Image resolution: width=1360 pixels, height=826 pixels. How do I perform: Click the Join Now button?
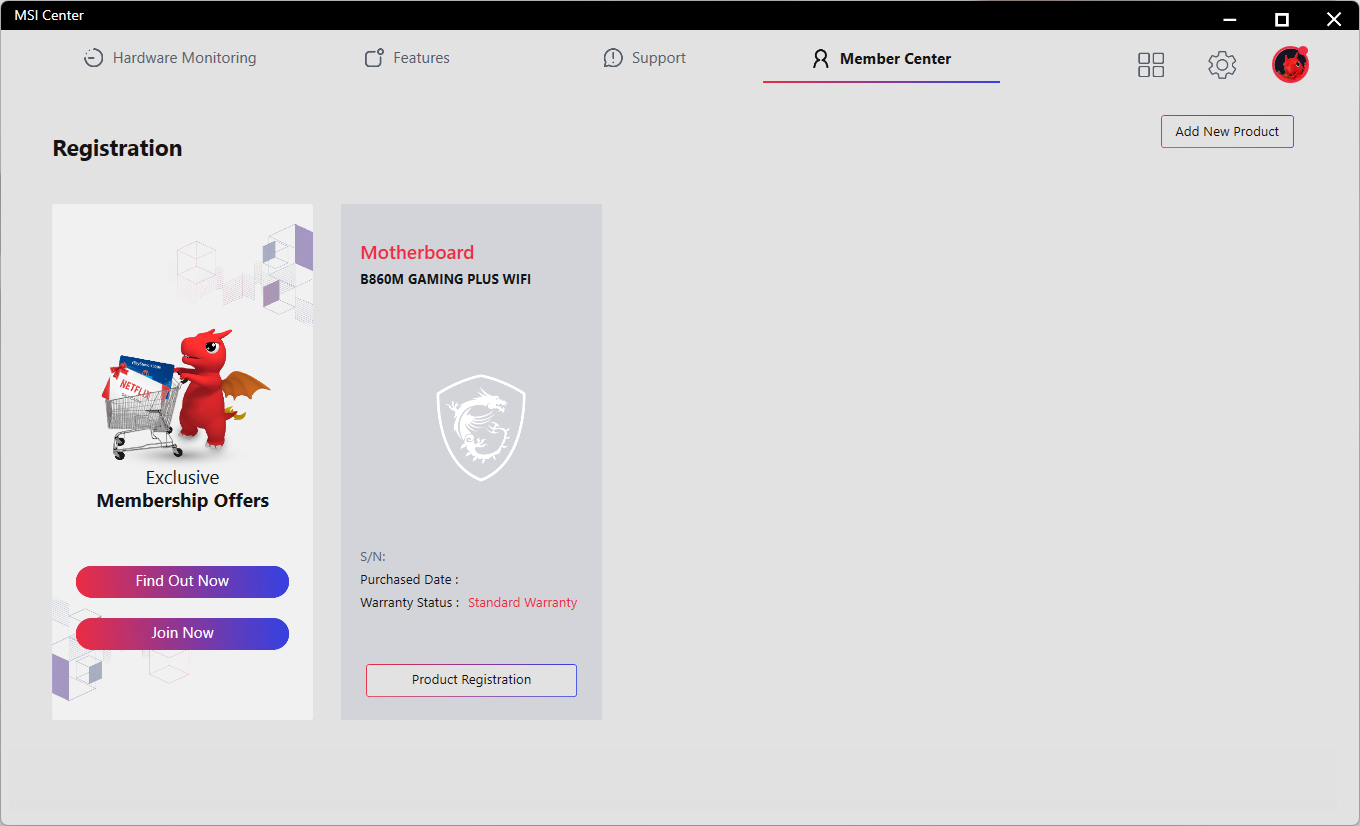tap(182, 633)
